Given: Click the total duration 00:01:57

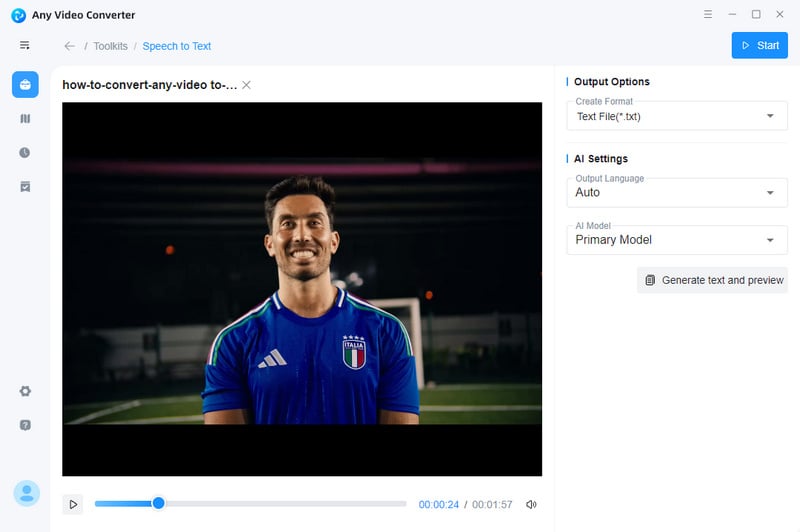Looking at the screenshot, I should (x=492, y=504).
